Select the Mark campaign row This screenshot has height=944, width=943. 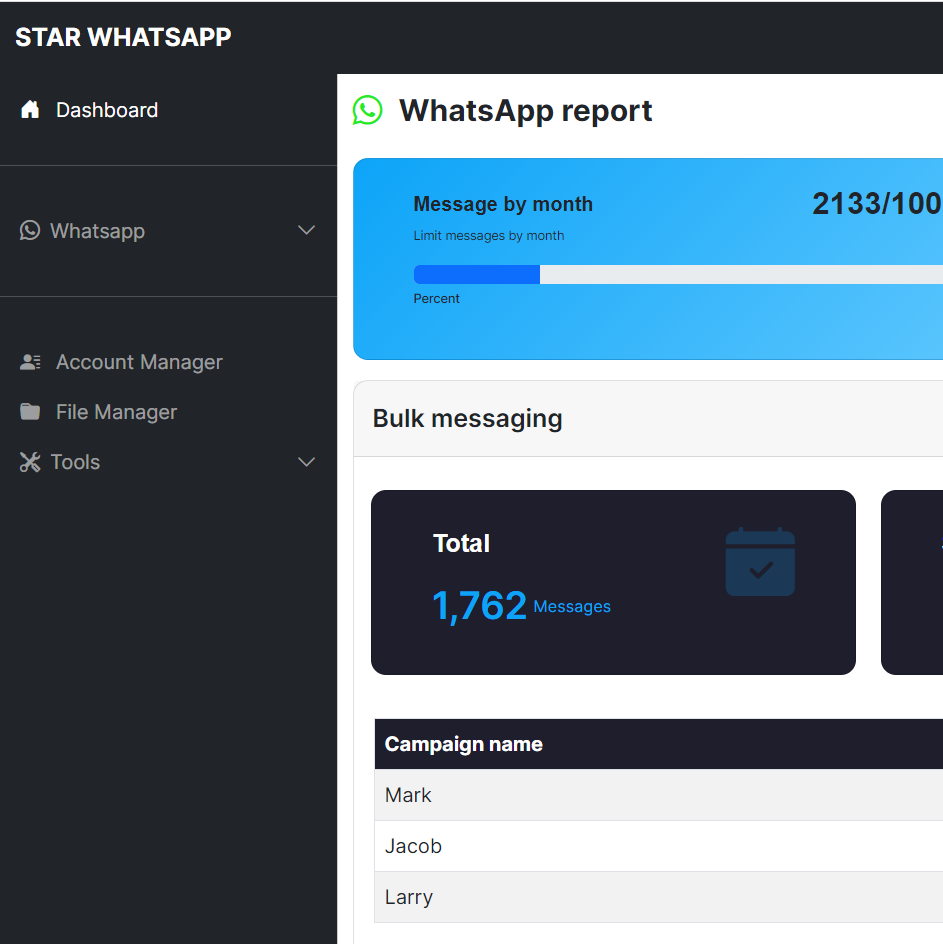click(409, 795)
